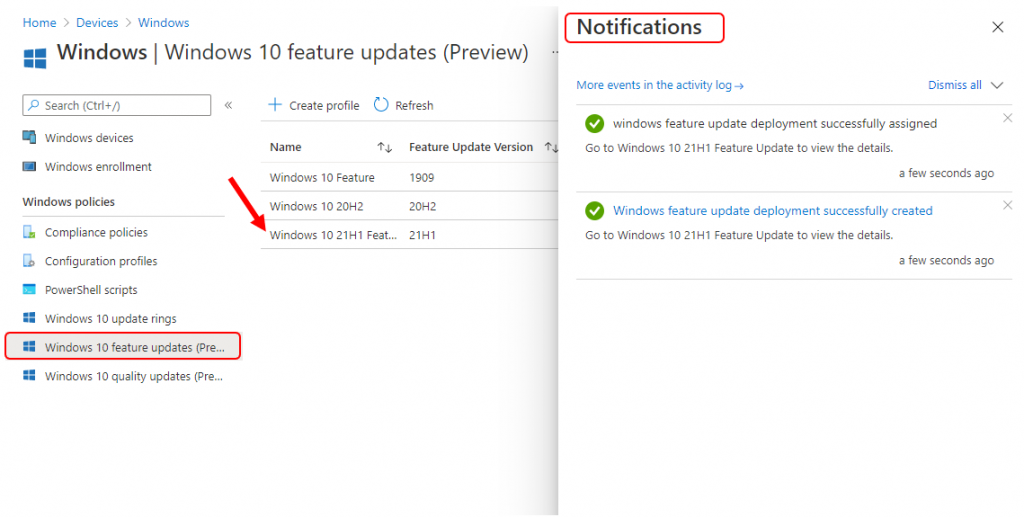
Task: Click the 'windows feature update deployment successfully assigned' title
Action: point(775,123)
